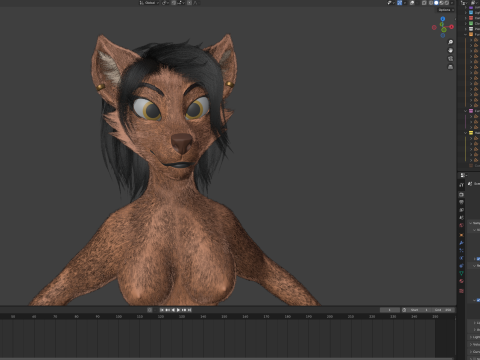The height and width of the screenshot is (360, 480).
Task: Play animation forward in the timeline
Action: pyautogui.click(x=178, y=310)
